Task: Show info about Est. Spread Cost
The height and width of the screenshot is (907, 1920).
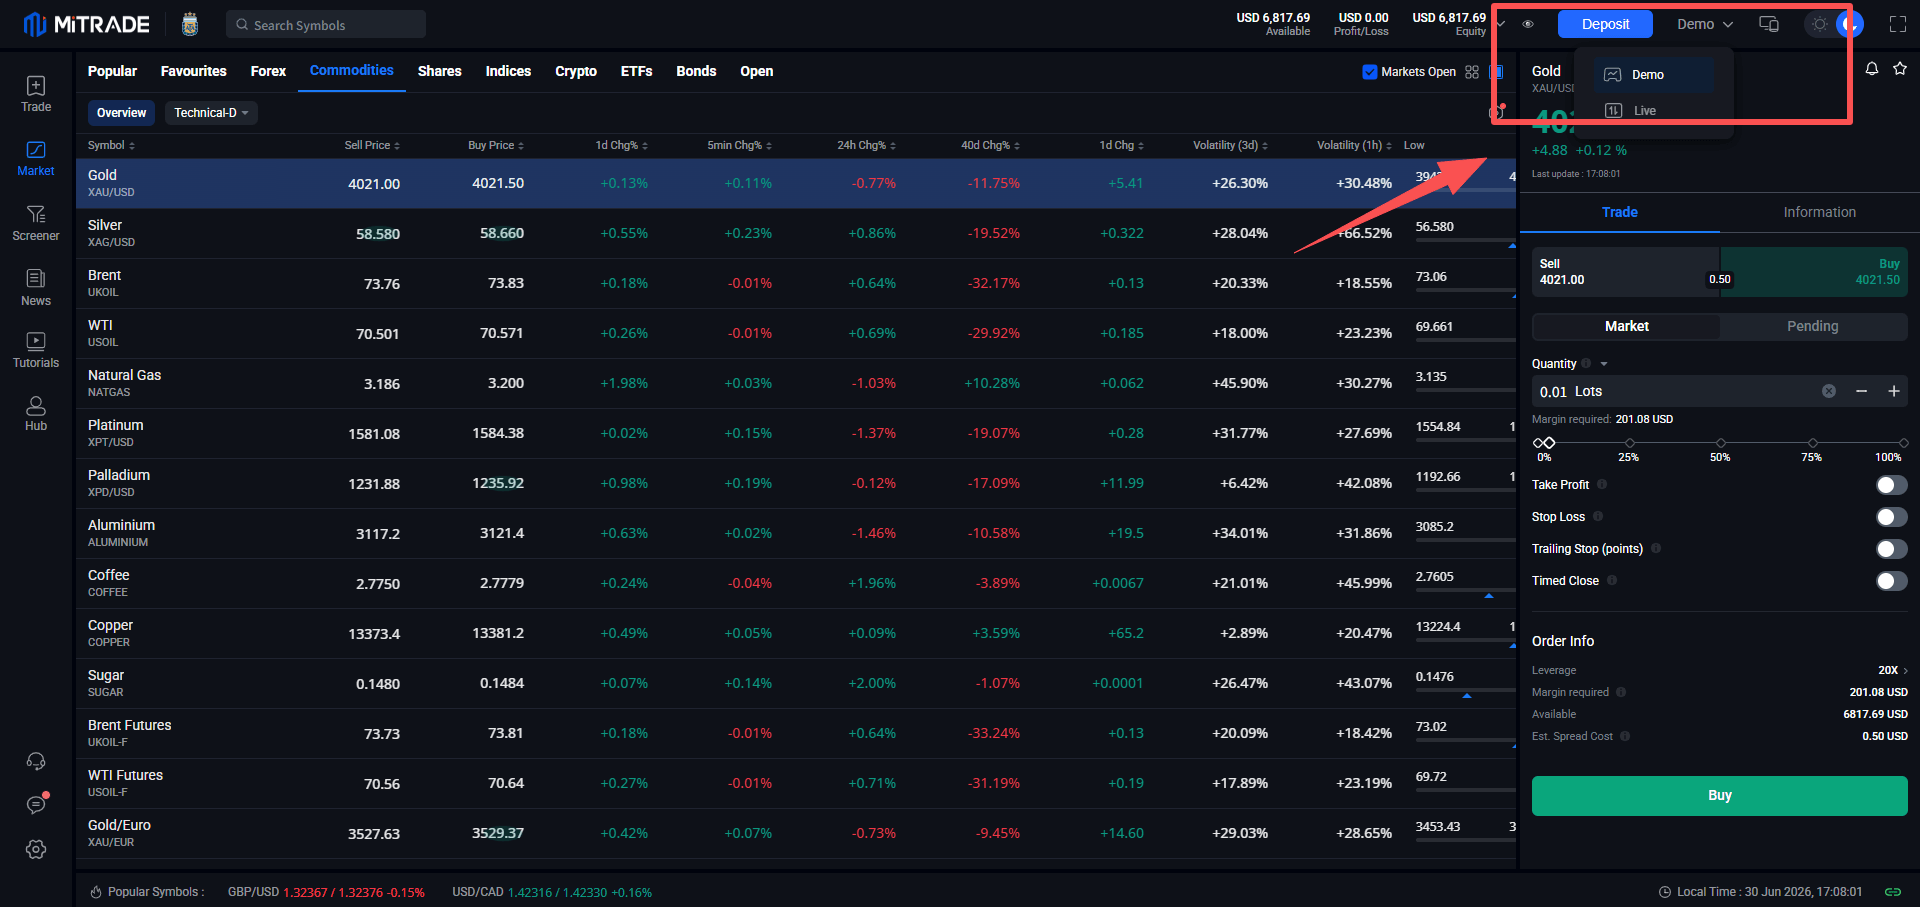Action: click(1625, 736)
